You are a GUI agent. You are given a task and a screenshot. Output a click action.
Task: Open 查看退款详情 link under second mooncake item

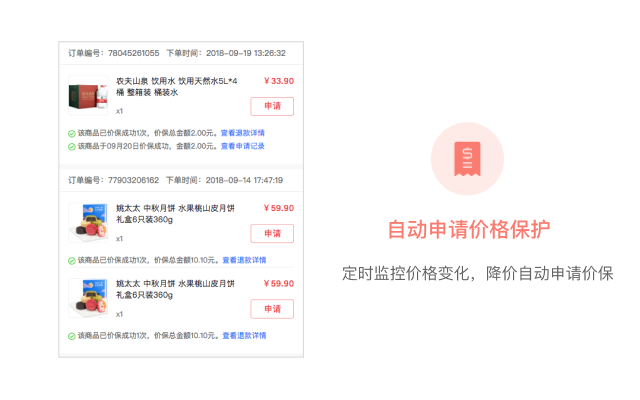click(x=243, y=336)
